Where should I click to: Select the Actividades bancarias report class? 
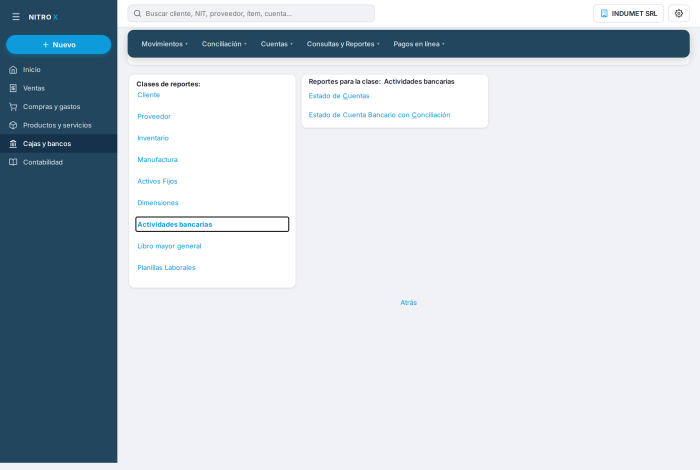(212, 224)
